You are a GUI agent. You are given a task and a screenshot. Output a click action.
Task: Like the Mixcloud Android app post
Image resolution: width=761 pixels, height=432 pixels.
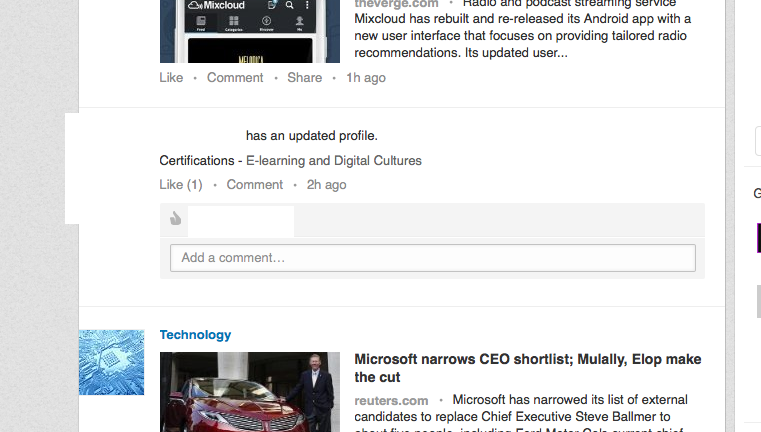171,77
